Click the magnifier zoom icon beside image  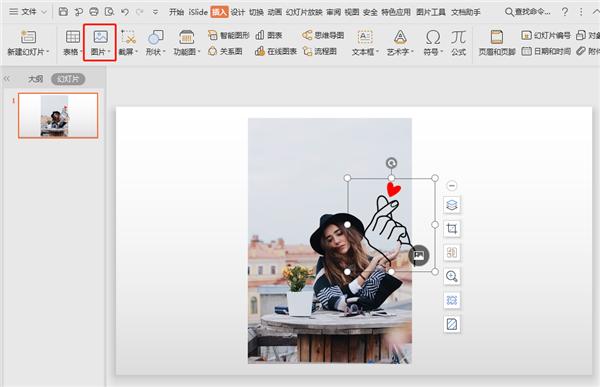click(452, 276)
